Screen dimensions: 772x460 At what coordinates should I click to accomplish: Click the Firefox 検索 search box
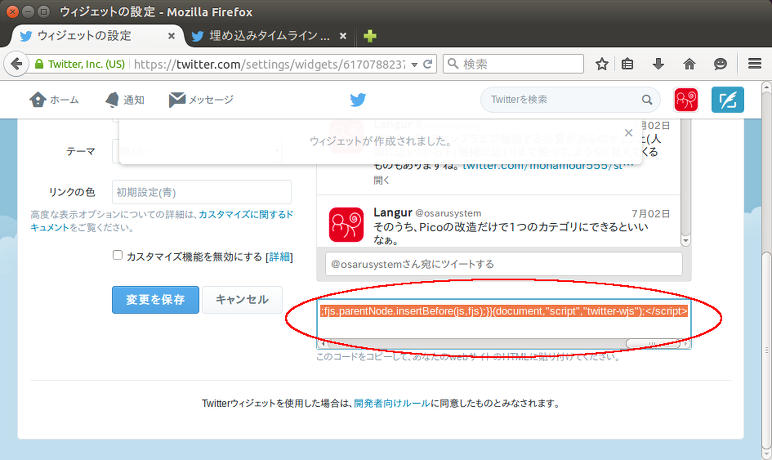(514, 64)
